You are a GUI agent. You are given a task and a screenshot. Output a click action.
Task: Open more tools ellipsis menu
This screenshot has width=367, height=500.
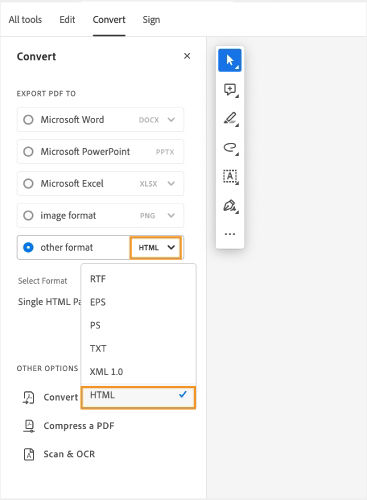point(230,234)
